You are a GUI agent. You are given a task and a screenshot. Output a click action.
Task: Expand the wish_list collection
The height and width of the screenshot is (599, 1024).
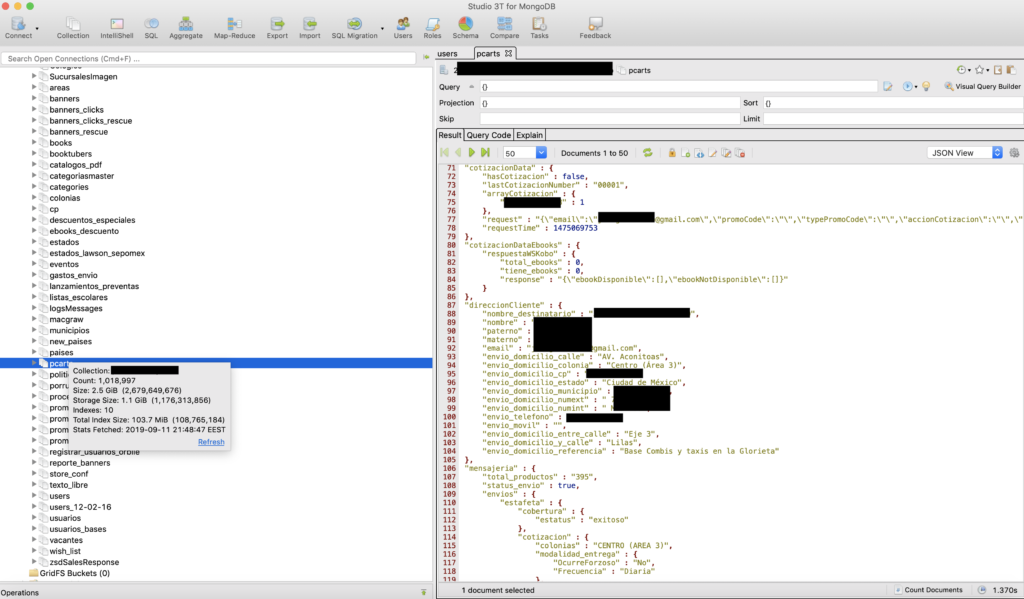click(34, 551)
